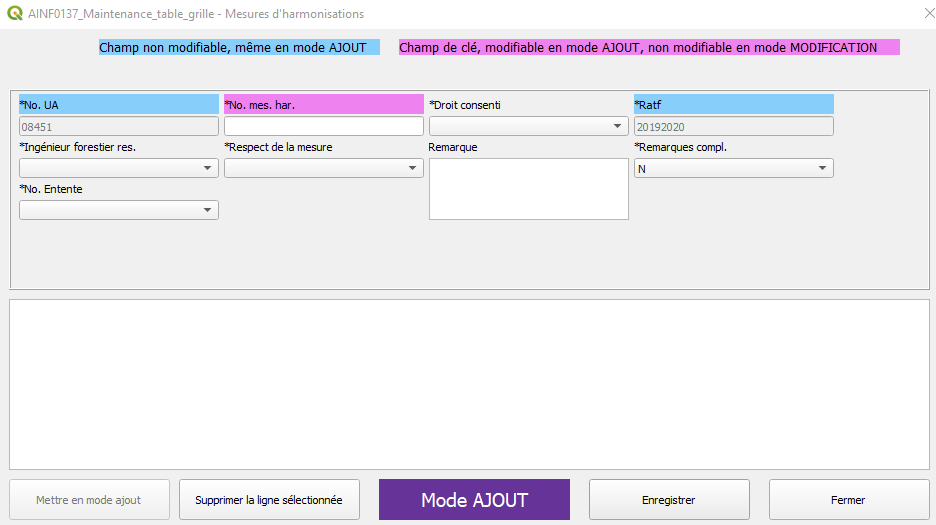Click inside the empty records grid area

(x=469, y=384)
